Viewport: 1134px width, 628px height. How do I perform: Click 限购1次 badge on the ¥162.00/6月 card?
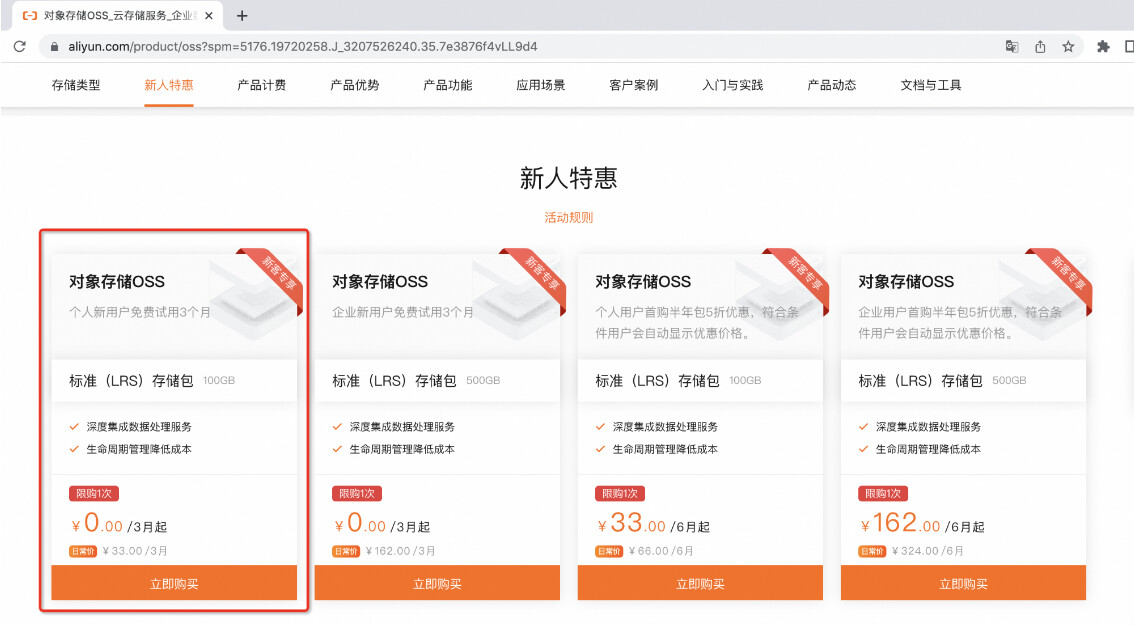click(883, 493)
